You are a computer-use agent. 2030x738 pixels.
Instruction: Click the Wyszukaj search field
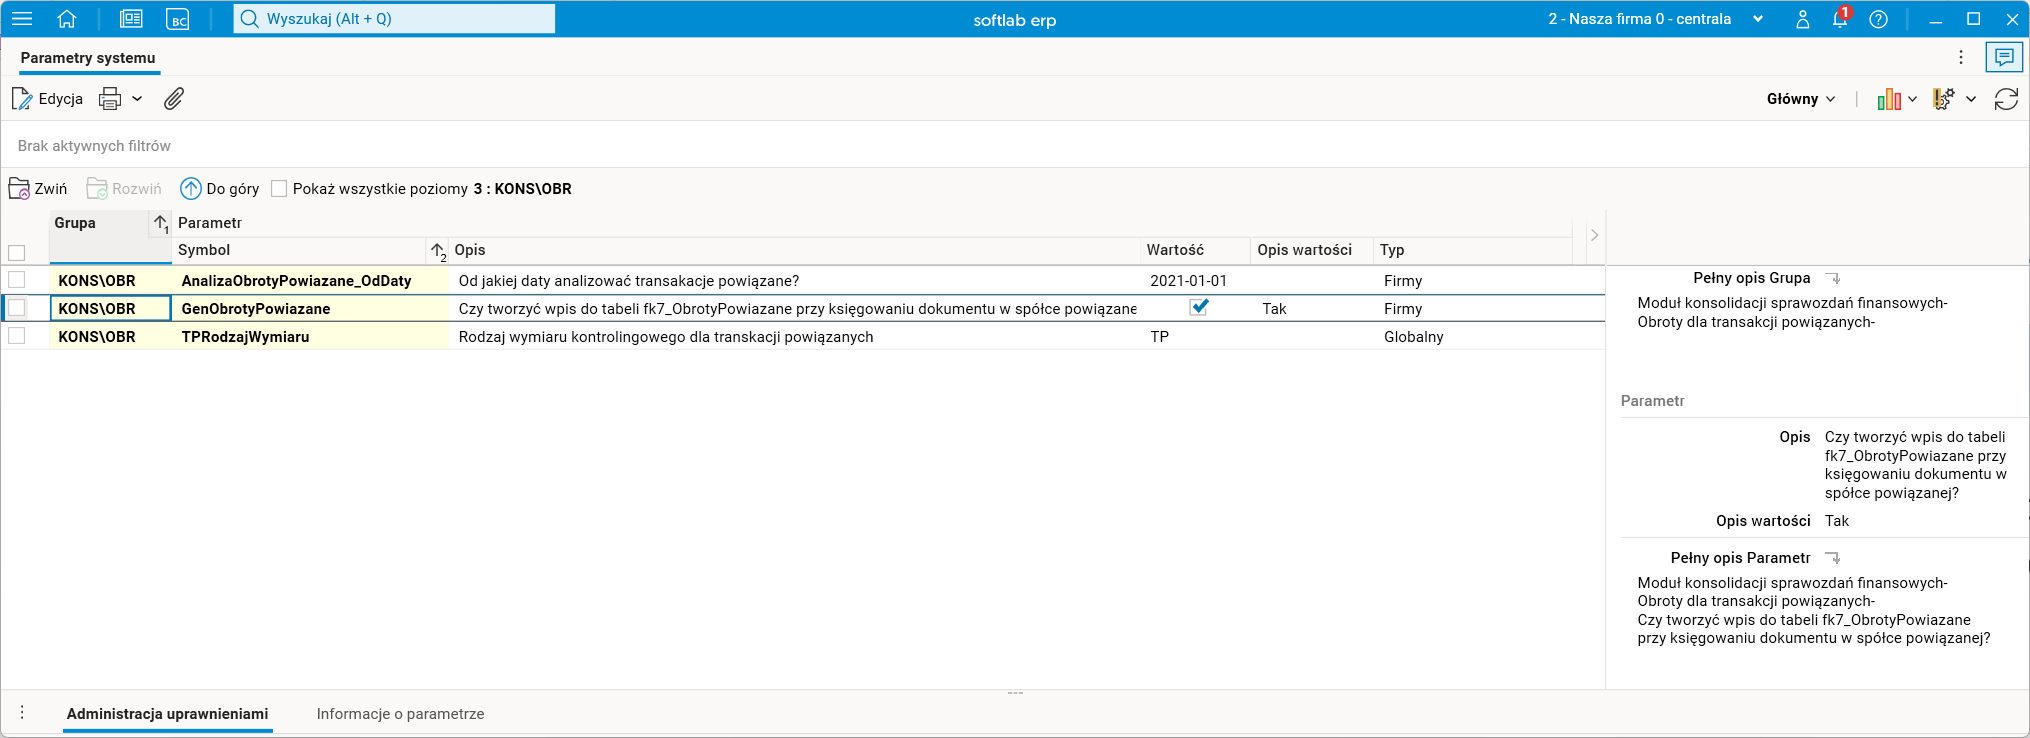[394, 19]
